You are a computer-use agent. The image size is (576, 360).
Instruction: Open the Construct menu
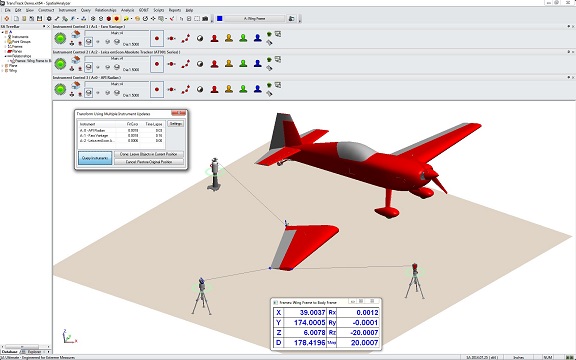click(x=46, y=10)
